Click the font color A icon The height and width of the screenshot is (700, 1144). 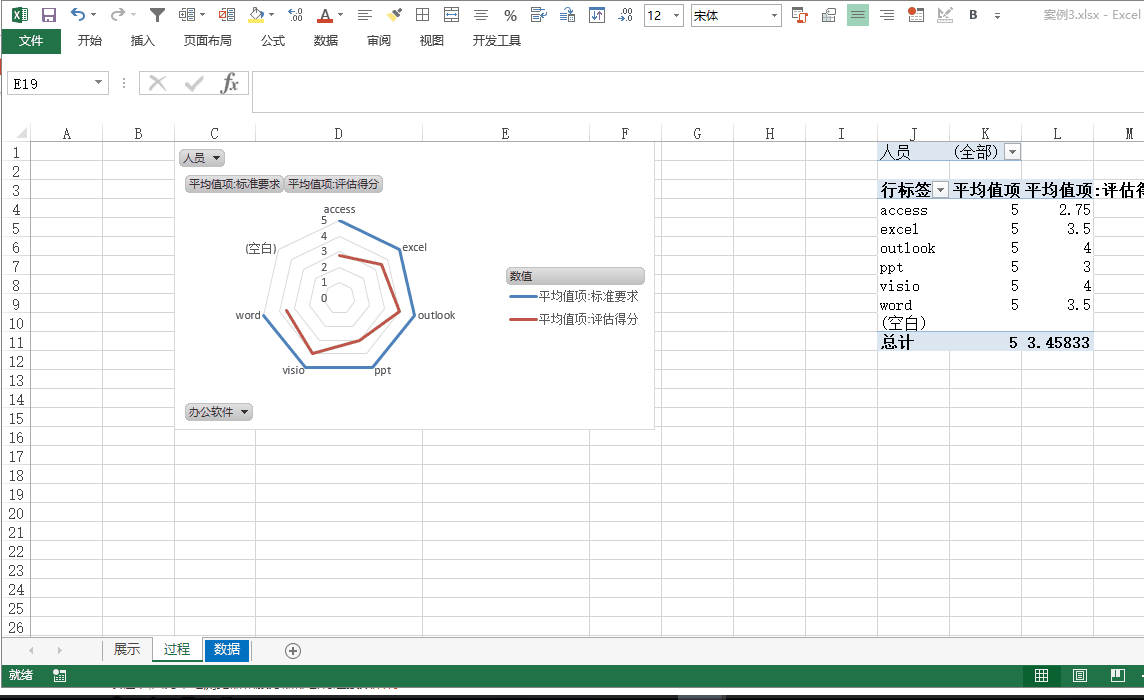[325, 15]
